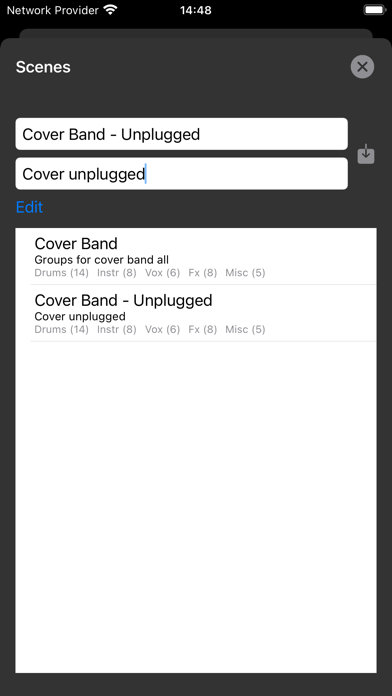This screenshot has height=696, width=392.
Task: Close the Scenes panel with X button
Action: click(x=362, y=67)
